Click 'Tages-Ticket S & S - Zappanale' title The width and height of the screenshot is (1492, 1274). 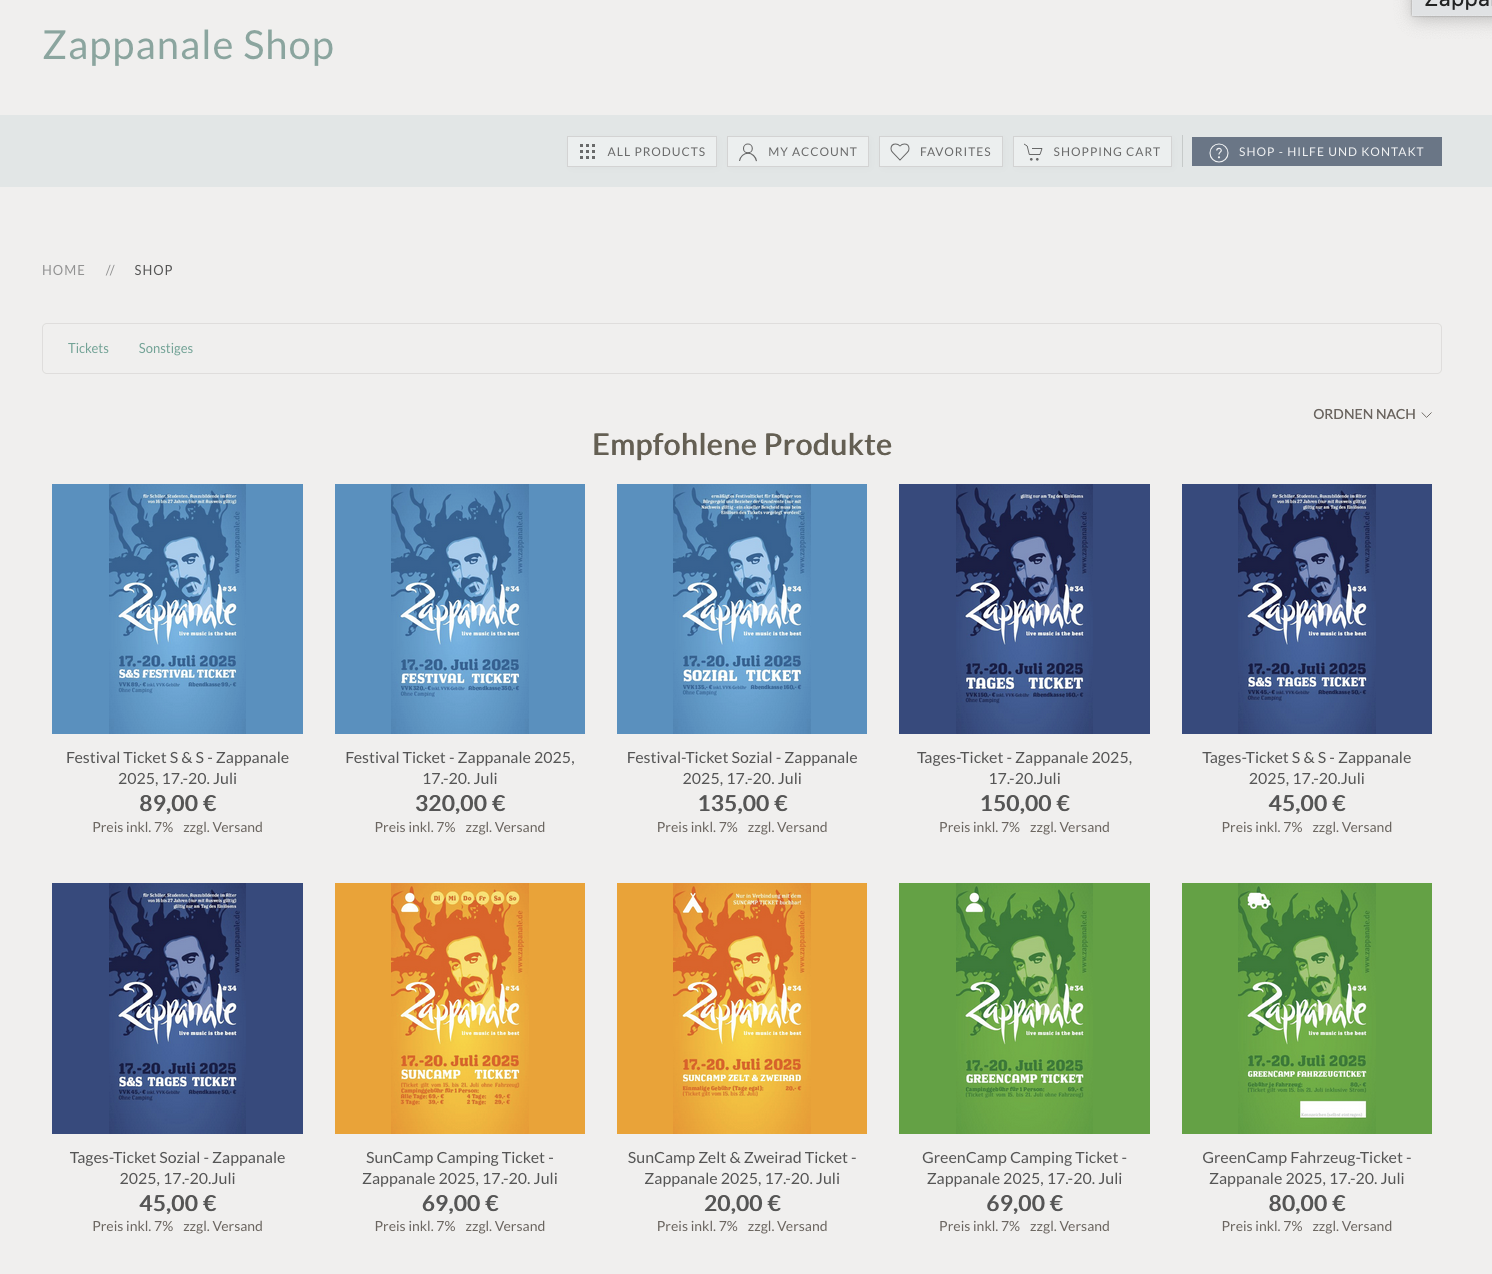(1307, 768)
